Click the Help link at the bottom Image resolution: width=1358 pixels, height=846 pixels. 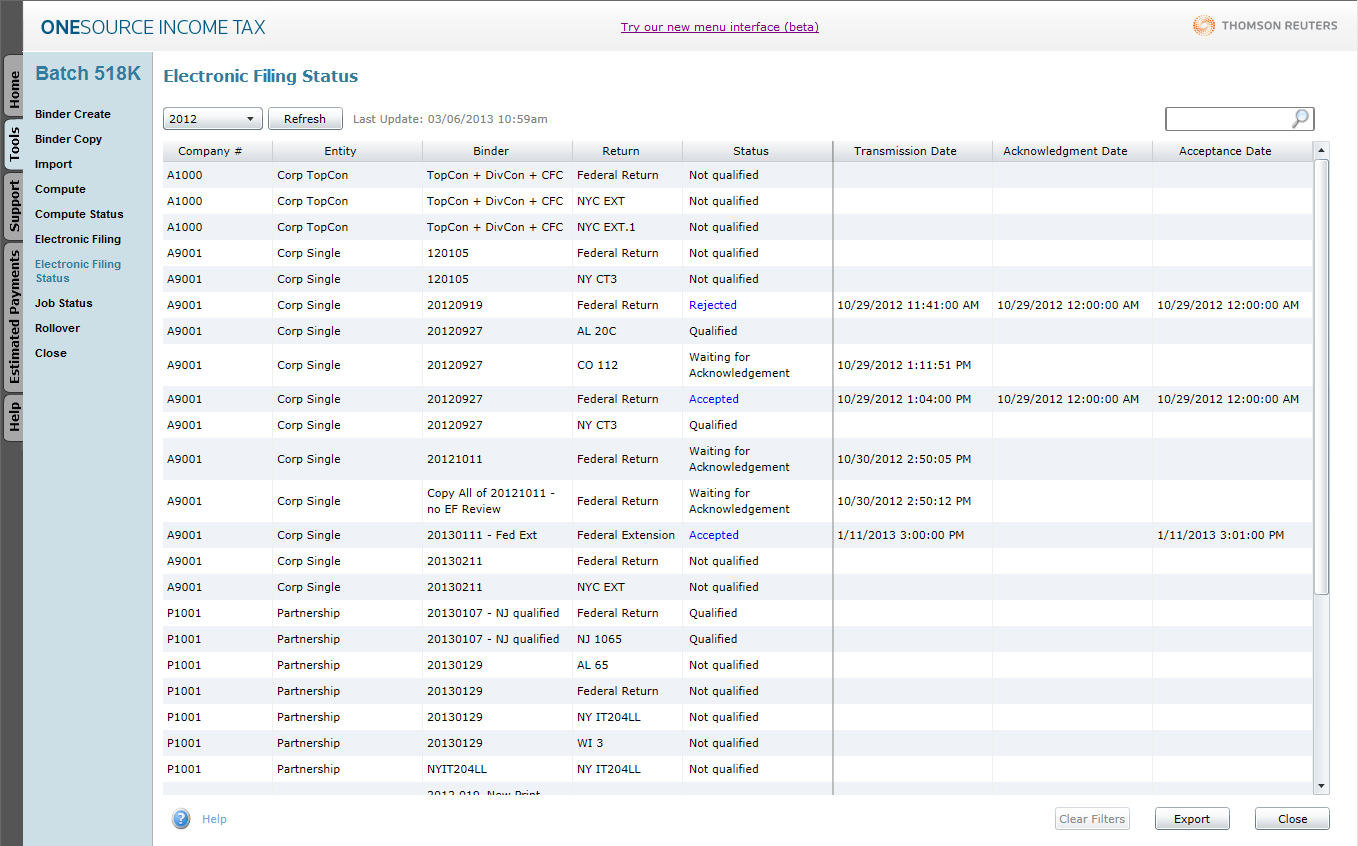click(214, 819)
